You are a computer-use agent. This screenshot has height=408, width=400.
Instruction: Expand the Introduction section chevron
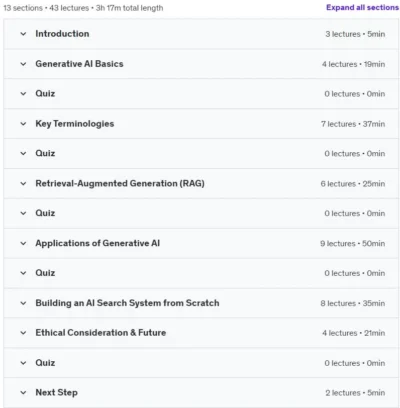(23, 34)
